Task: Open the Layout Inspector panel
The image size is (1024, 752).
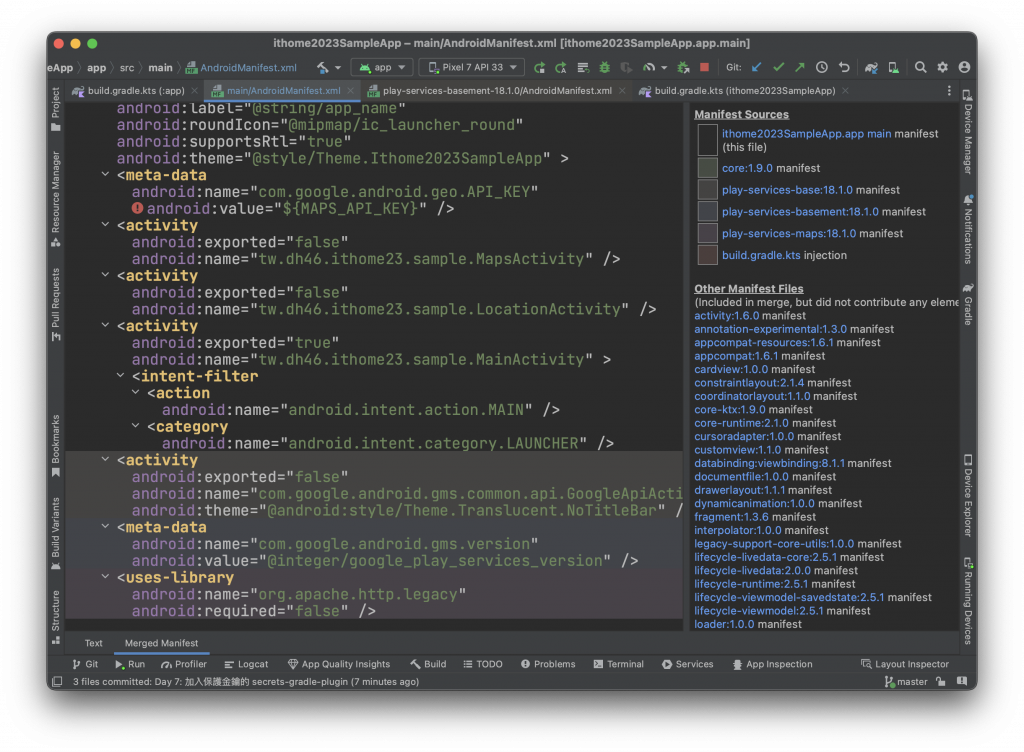Action: tap(904, 664)
